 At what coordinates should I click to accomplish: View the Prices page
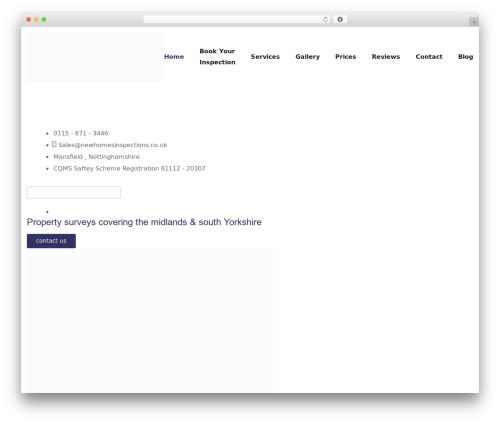(x=345, y=57)
